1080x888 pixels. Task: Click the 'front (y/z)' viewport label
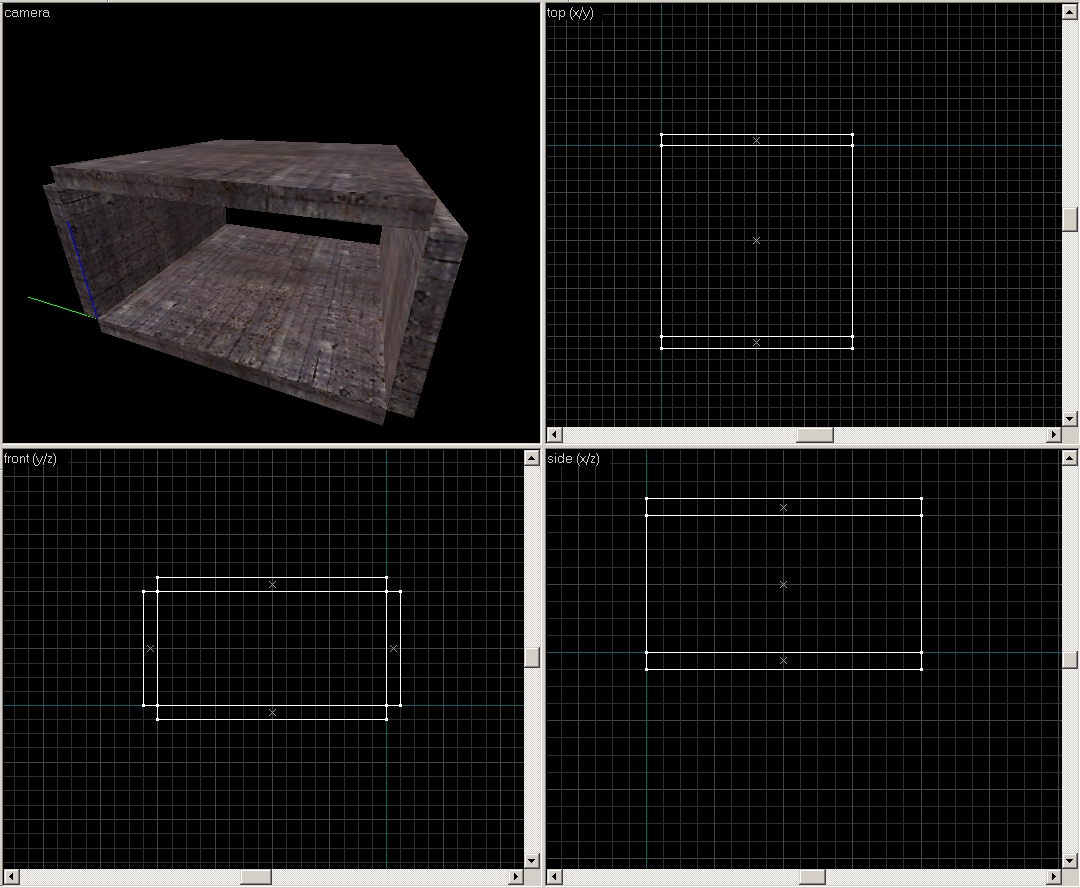(30, 458)
